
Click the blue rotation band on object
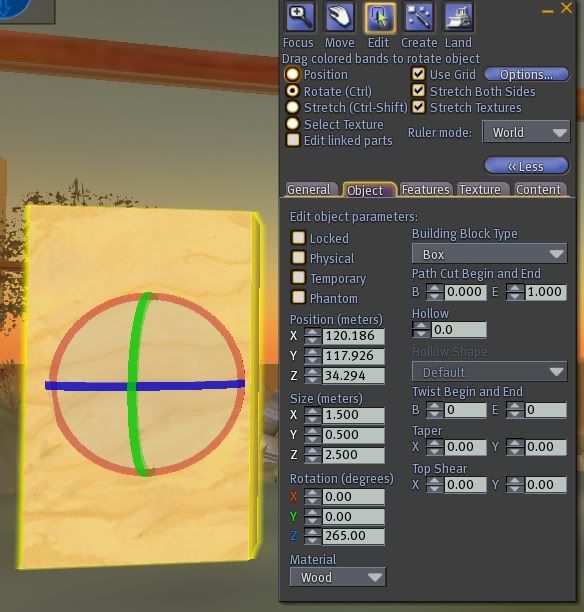pyautogui.click(x=187, y=386)
